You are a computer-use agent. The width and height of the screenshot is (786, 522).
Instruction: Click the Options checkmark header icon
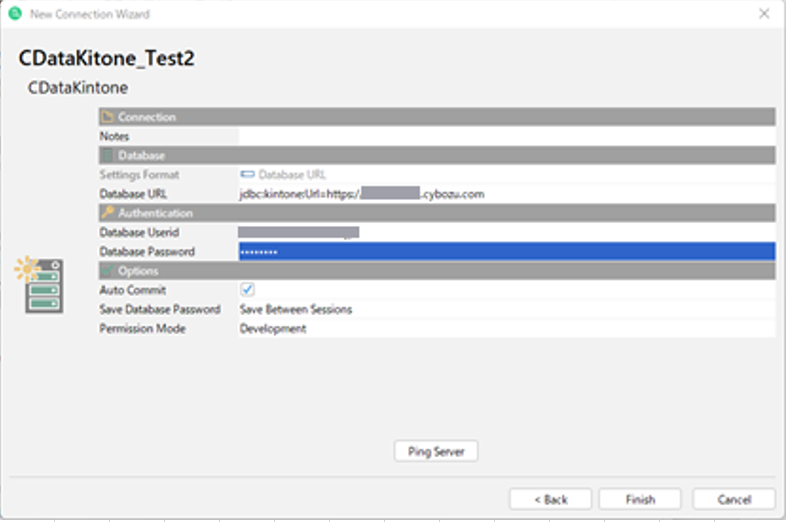(107, 271)
